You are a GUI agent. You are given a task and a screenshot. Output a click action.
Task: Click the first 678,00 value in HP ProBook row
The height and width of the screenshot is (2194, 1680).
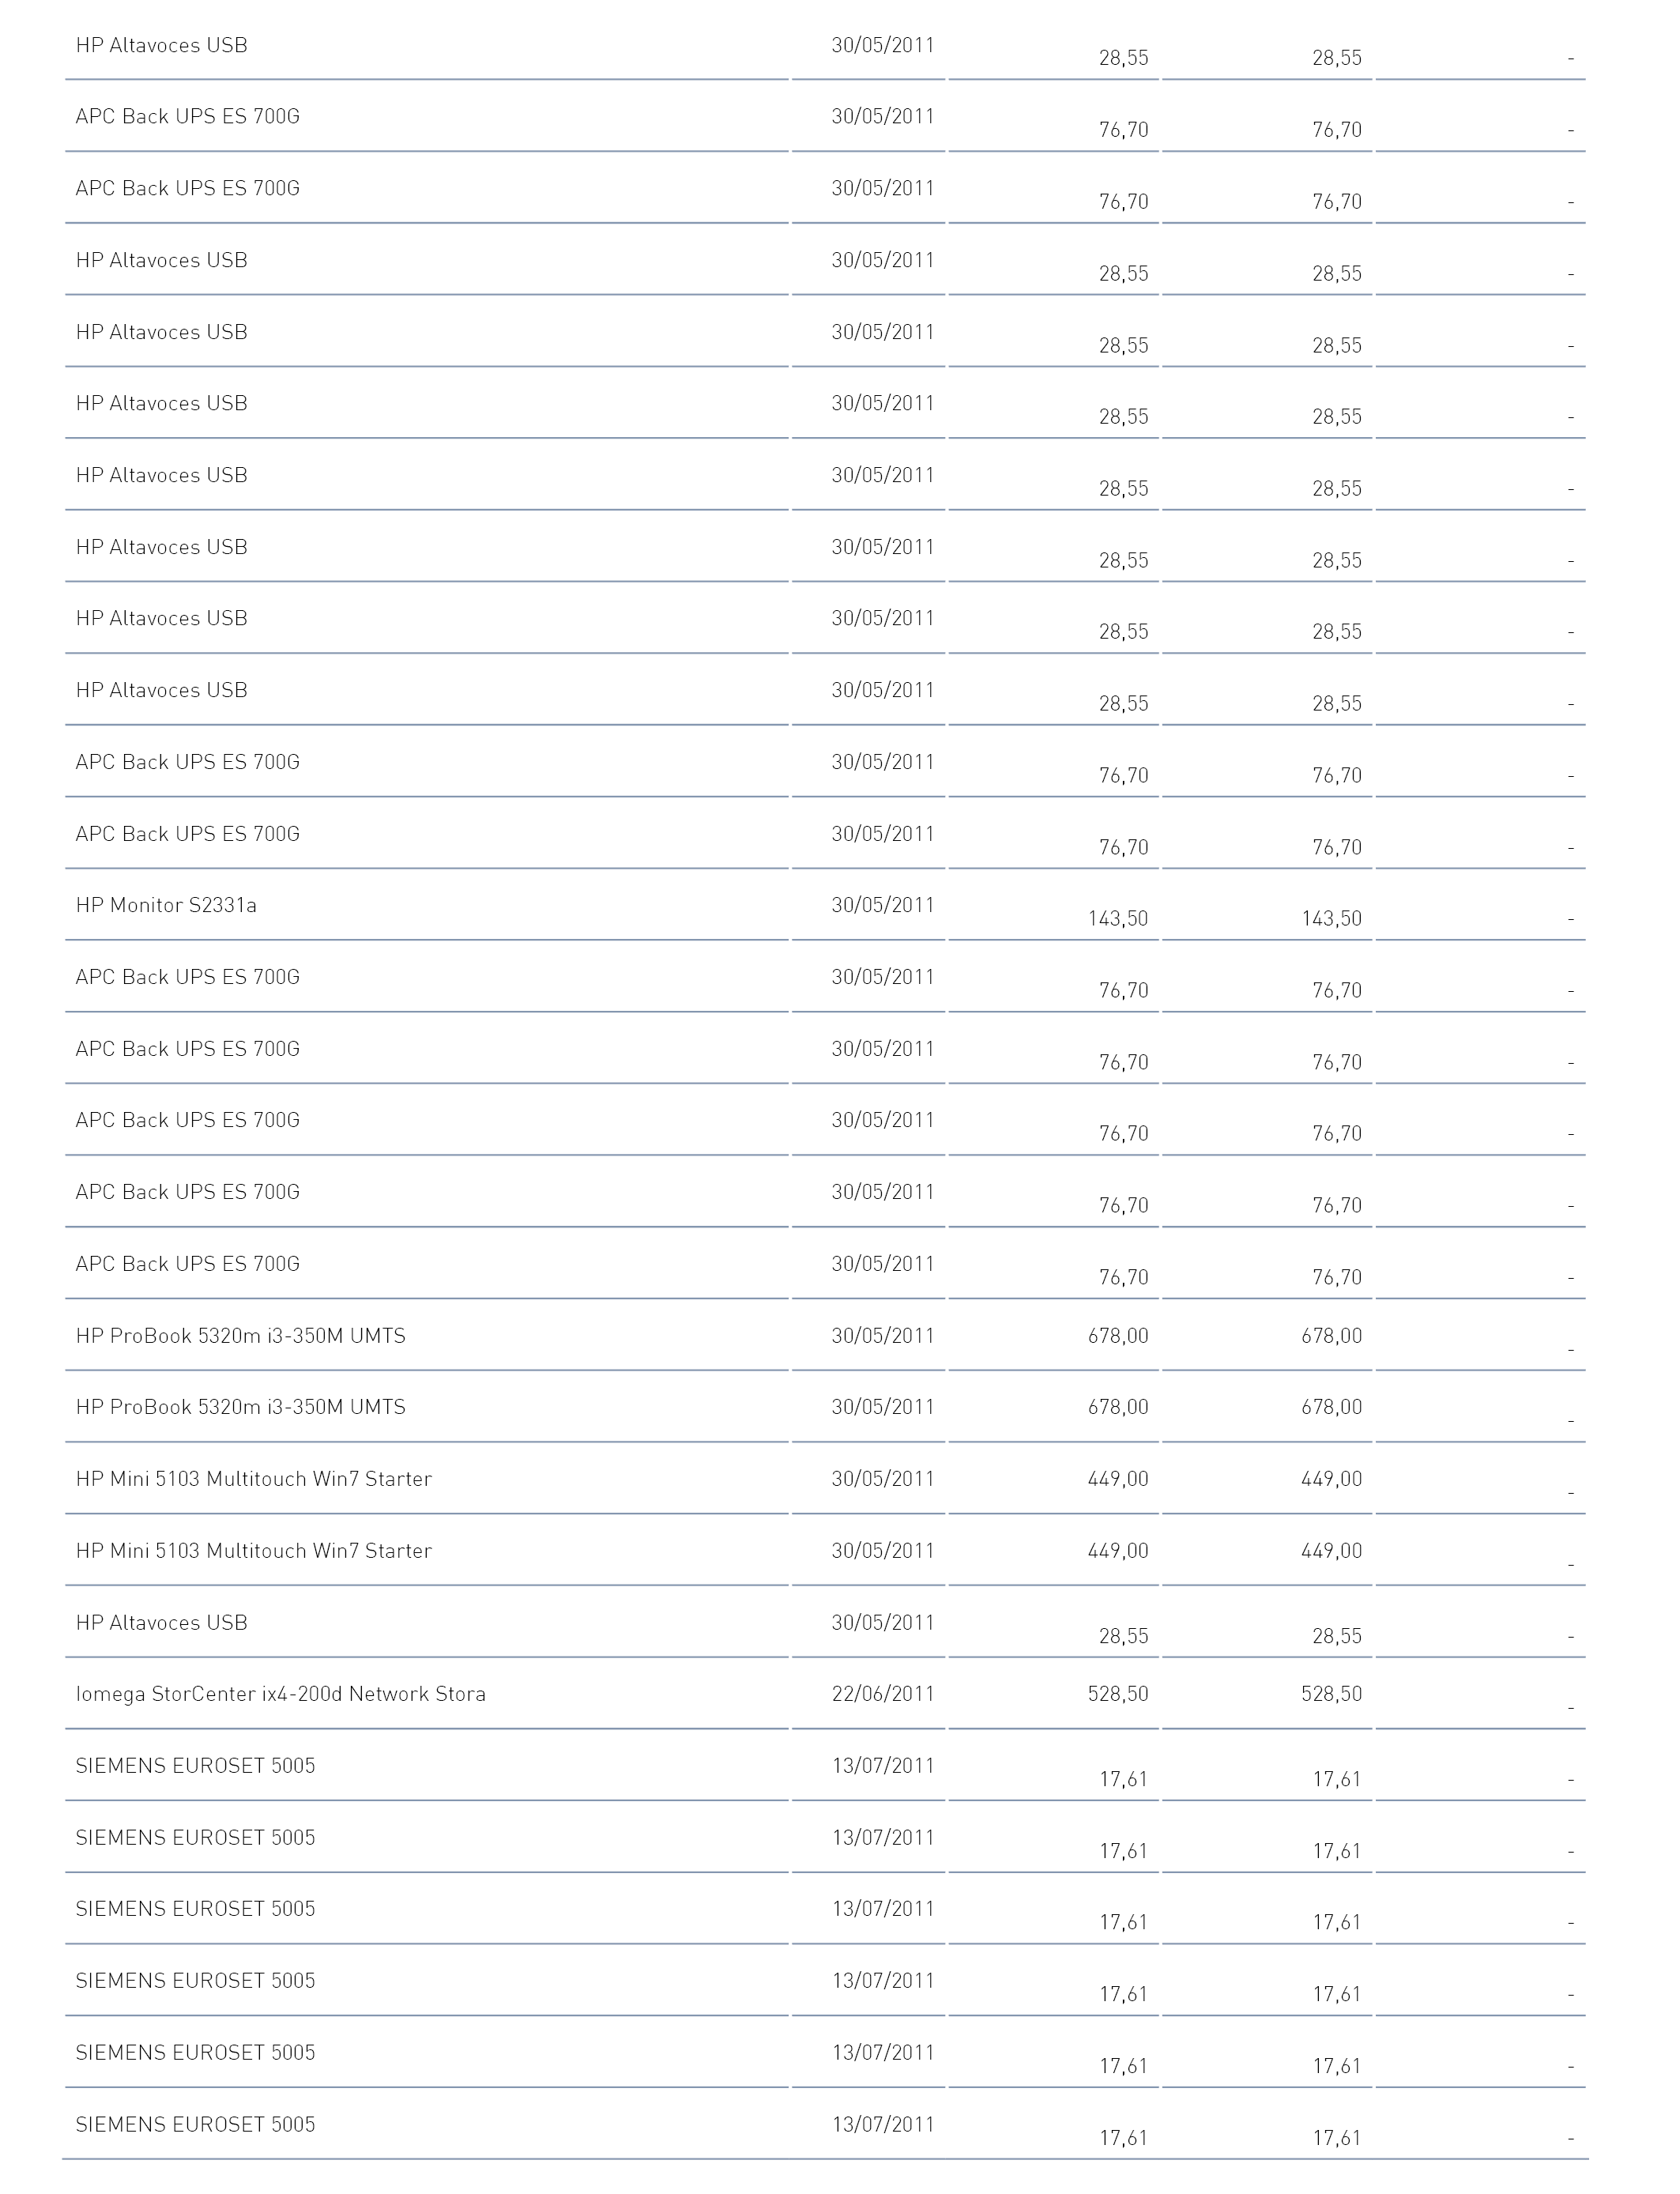tap(1118, 1336)
